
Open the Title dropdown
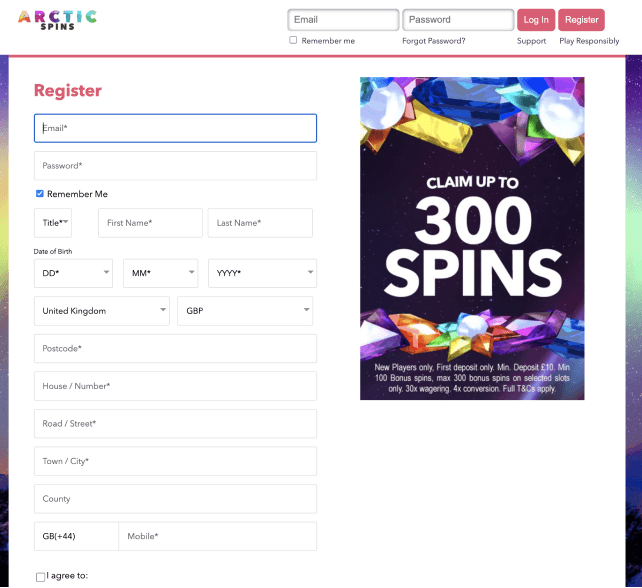(x=53, y=223)
